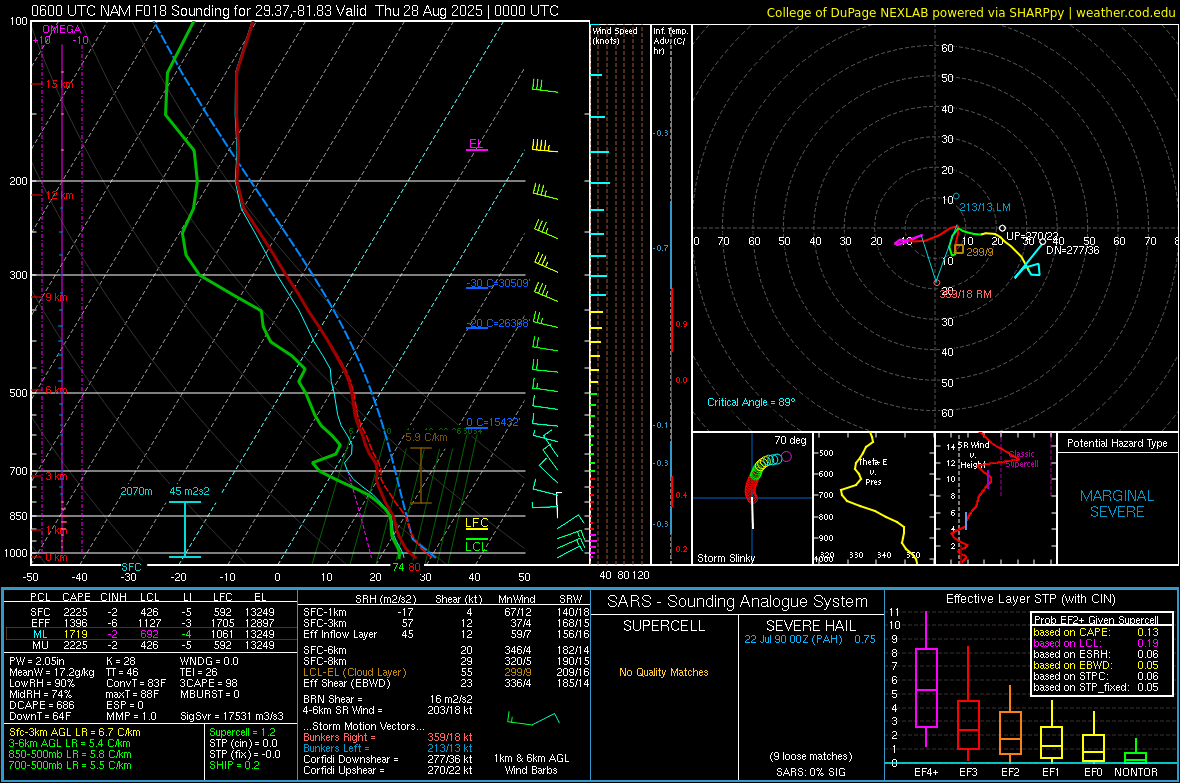Click the '70 deg' slinky angle text
Screen dimensions: 1180x783
click(x=790, y=440)
